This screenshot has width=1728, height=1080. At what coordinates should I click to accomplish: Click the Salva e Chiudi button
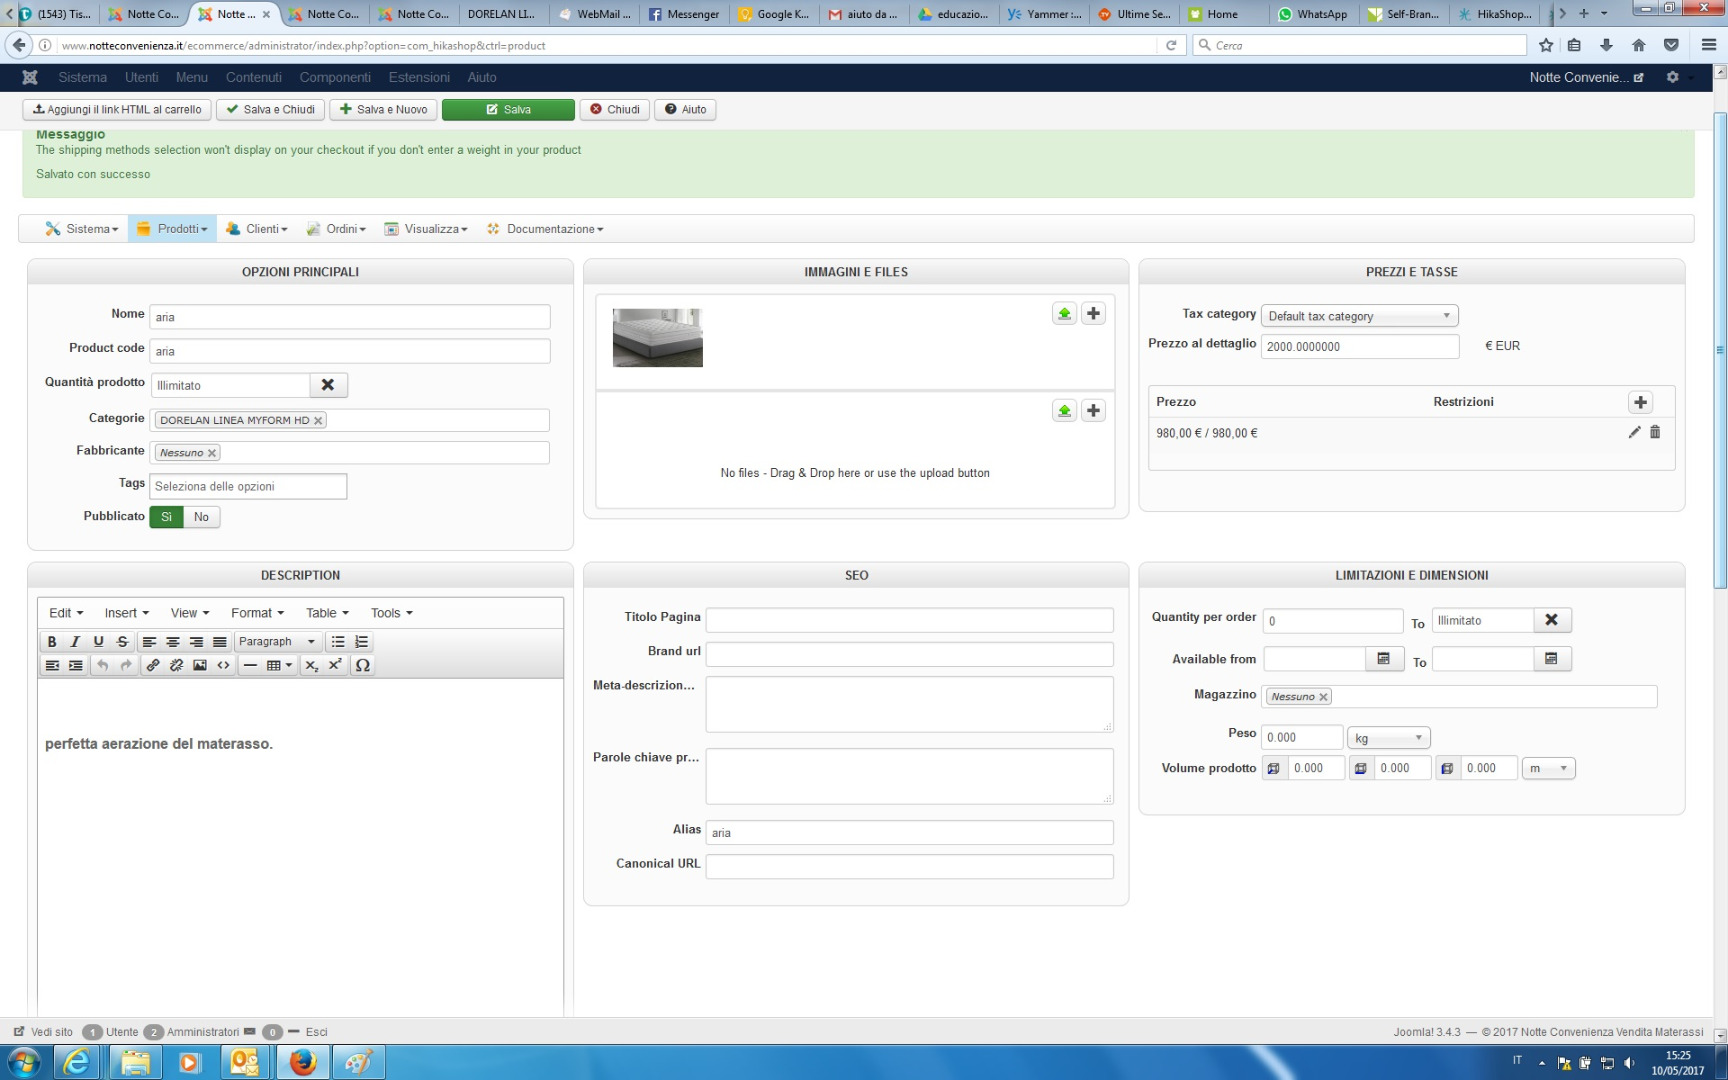[x=271, y=110]
